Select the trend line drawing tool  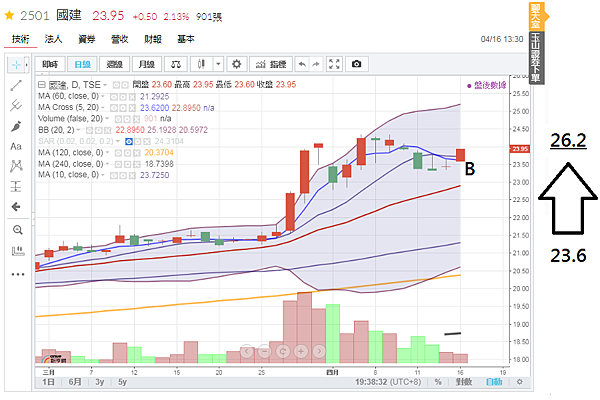click(x=16, y=85)
